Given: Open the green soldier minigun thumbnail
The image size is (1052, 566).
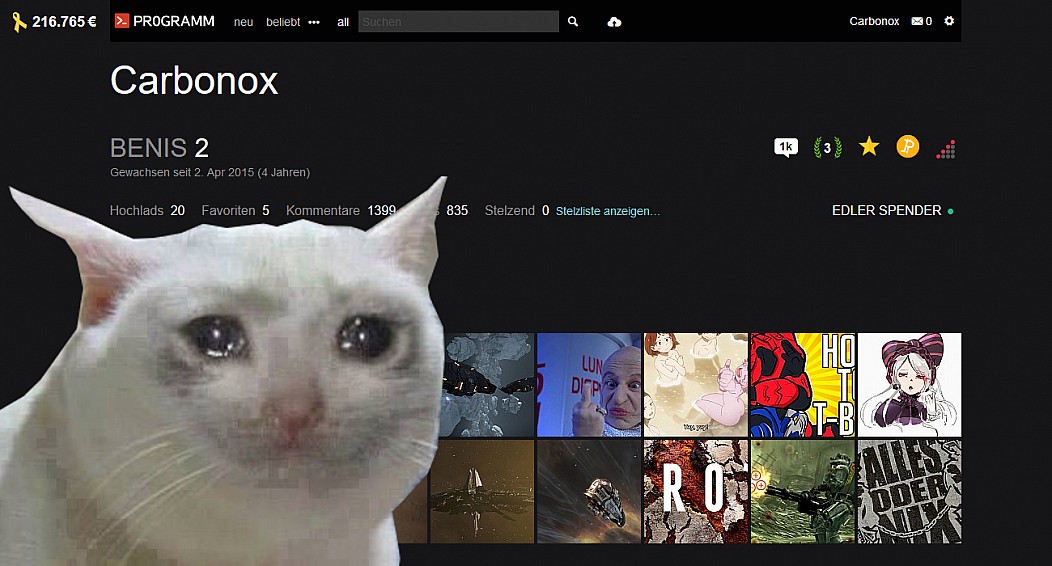Looking at the screenshot, I should click(x=802, y=492).
